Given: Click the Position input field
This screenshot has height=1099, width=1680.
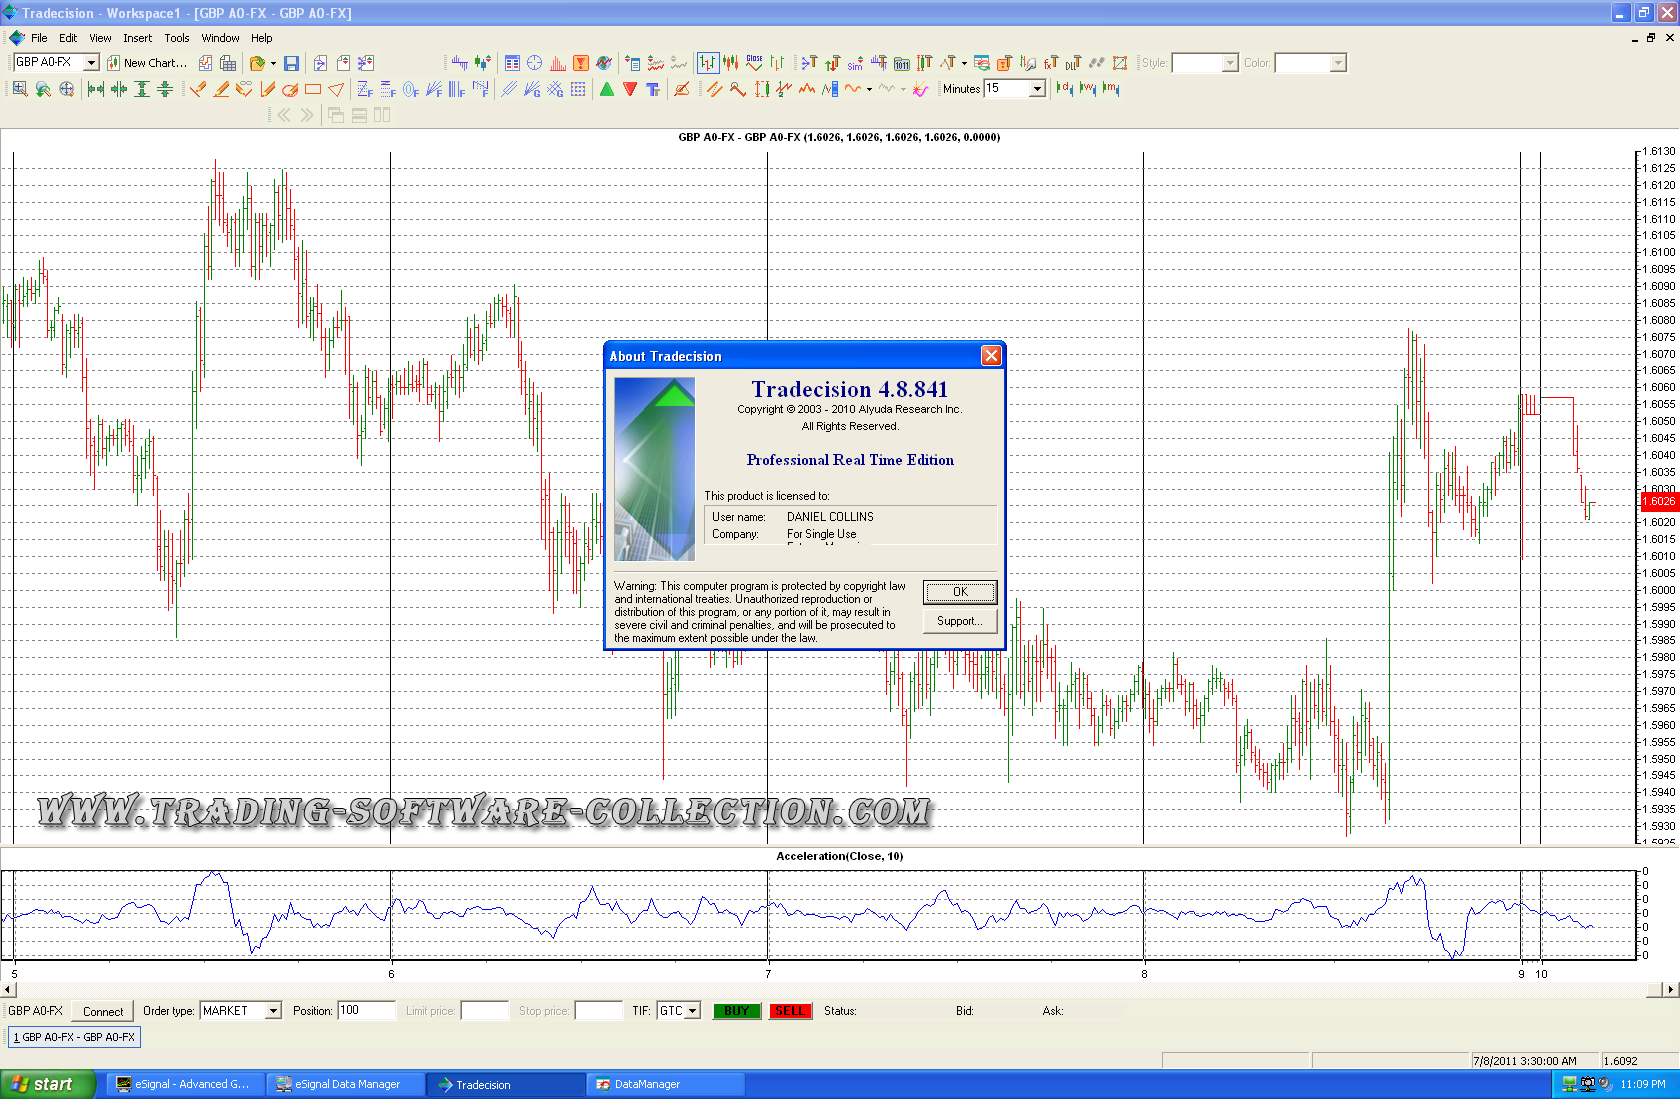Looking at the screenshot, I should pyautogui.click(x=366, y=1011).
